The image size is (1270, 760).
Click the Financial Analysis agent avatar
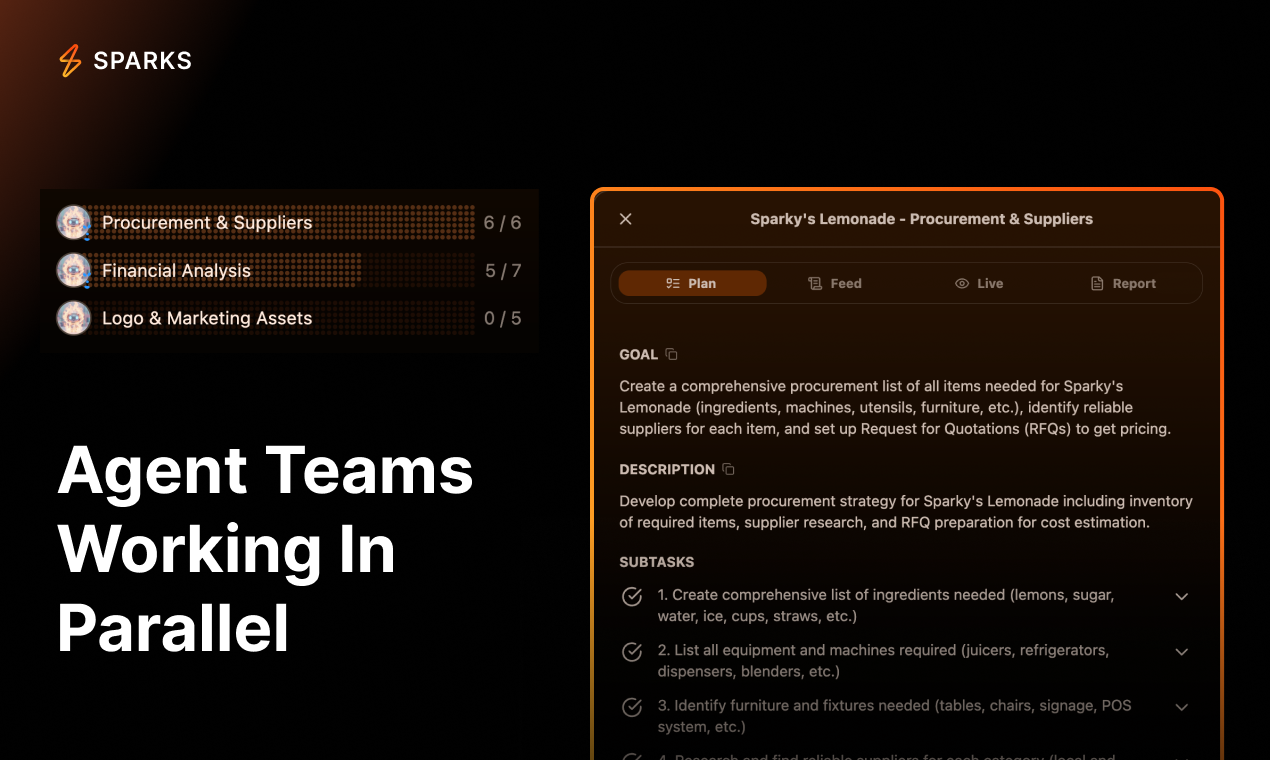pyautogui.click(x=73, y=271)
